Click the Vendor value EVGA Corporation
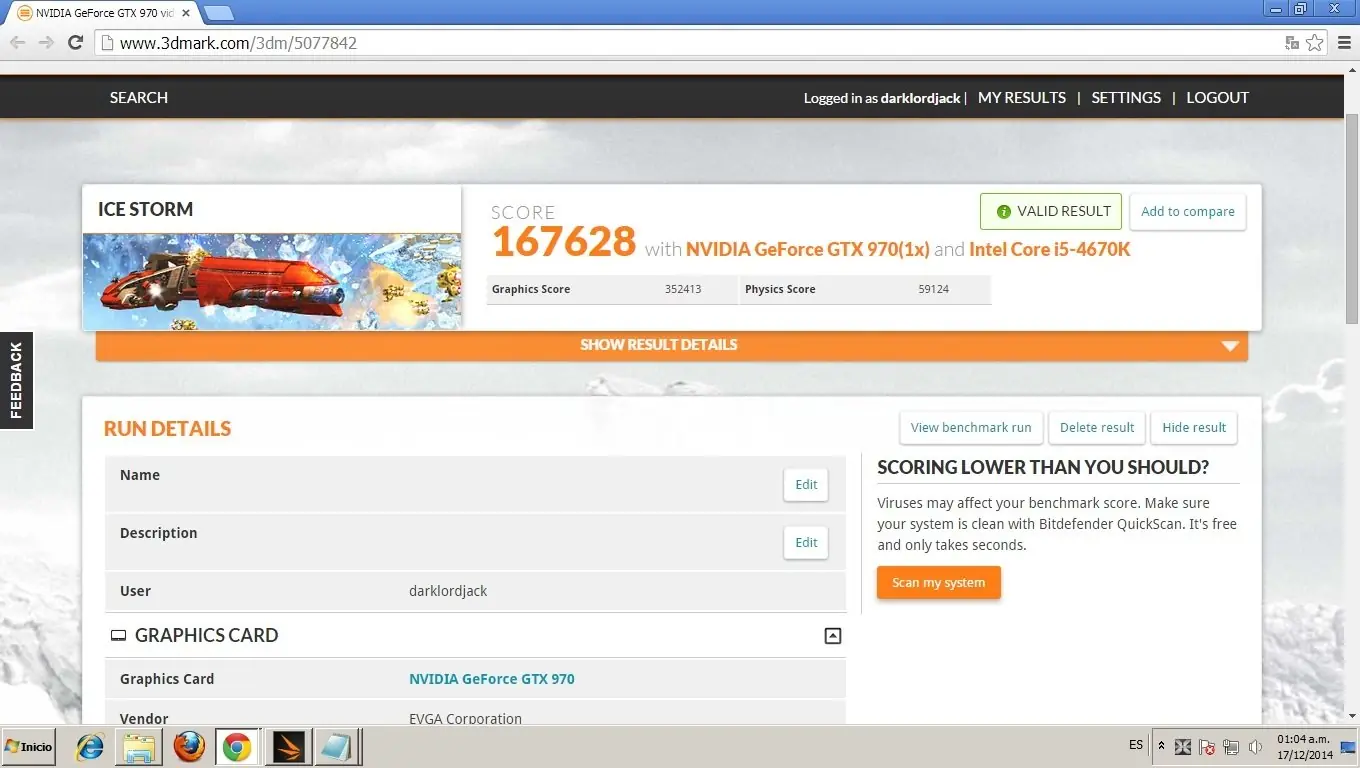The image size is (1360, 768). click(x=465, y=719)
